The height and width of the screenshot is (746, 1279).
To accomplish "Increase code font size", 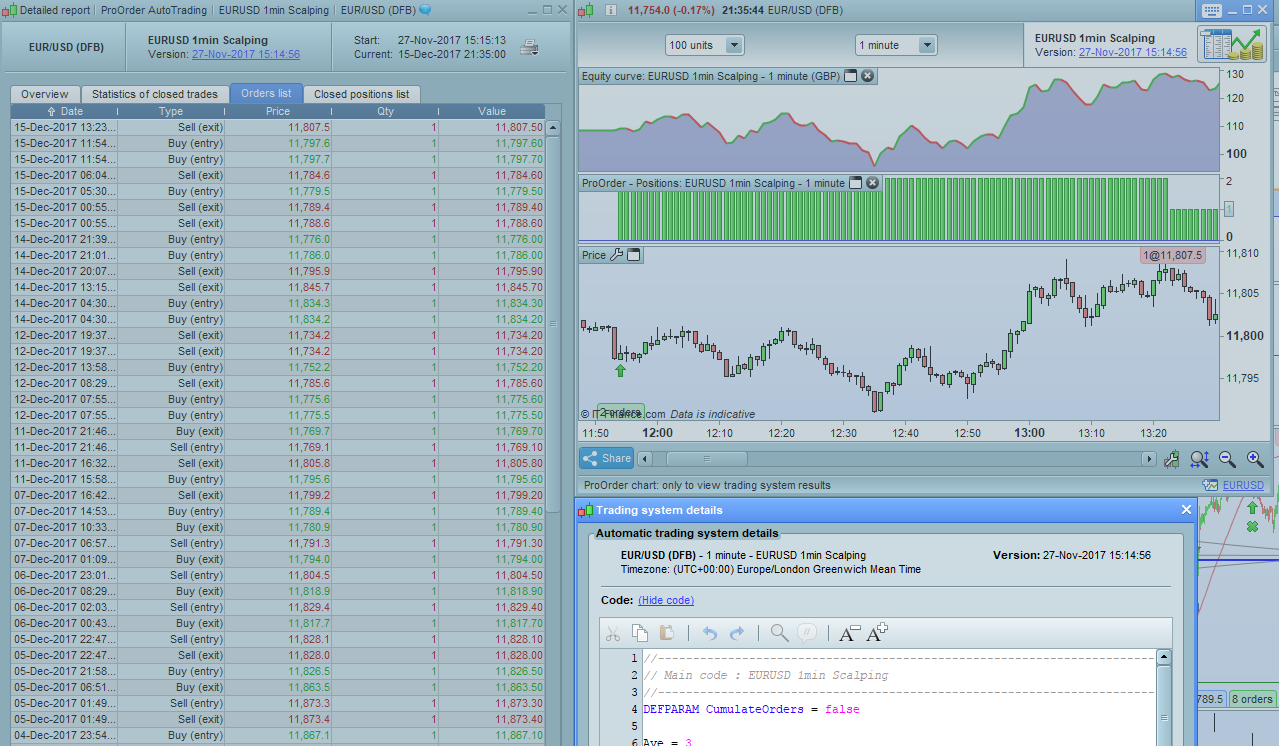I will [877, 633].
